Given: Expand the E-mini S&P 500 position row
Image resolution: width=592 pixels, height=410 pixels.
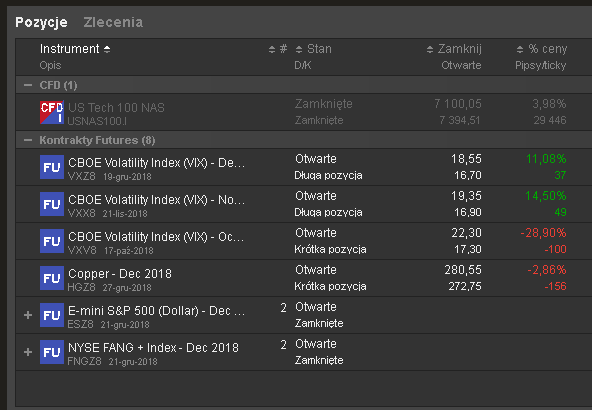Looking at the screenshot, I should (28, 315).
